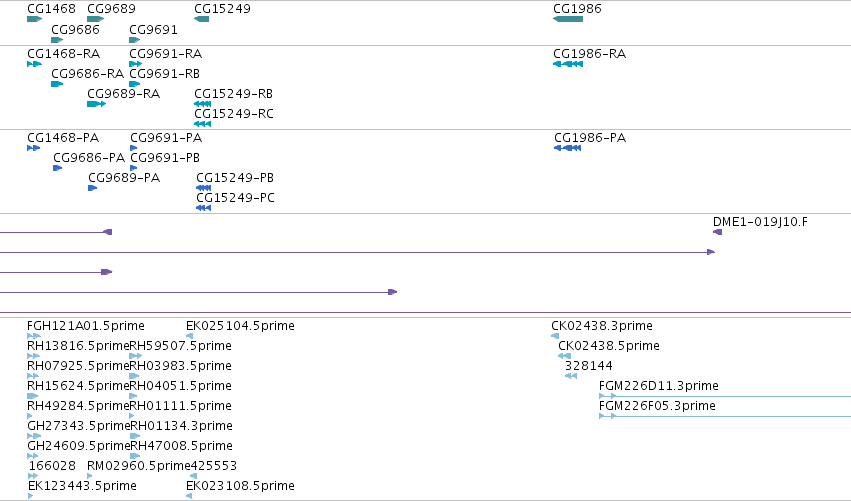Image resolution: width=851 pixels, height=501 pixels.
Task: Click the CG1468 gene glyph
Action: click(x=34, y=19)
